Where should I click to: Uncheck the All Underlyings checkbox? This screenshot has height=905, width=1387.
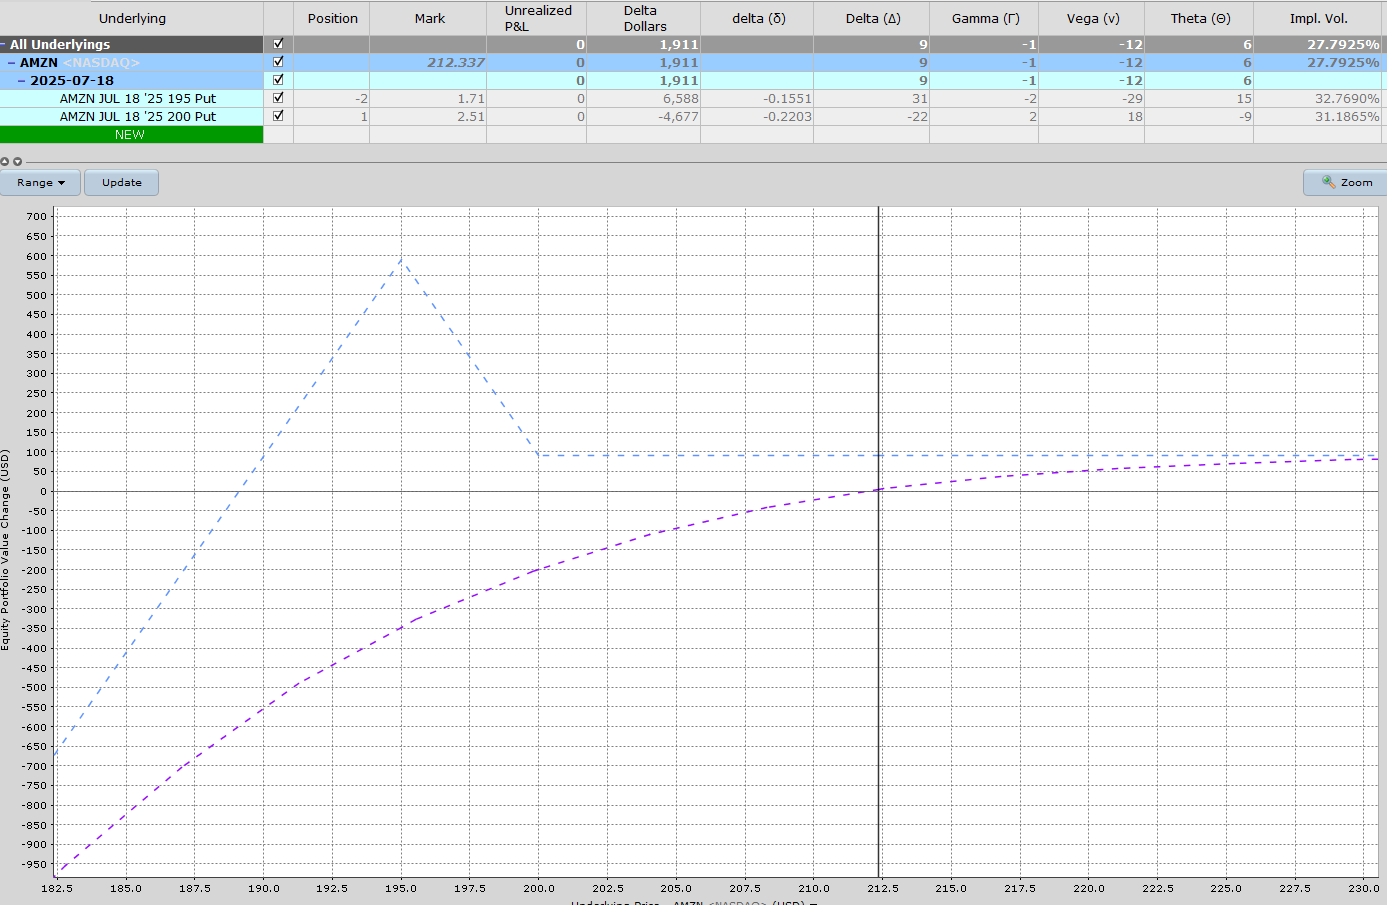(x=278, y=44)
